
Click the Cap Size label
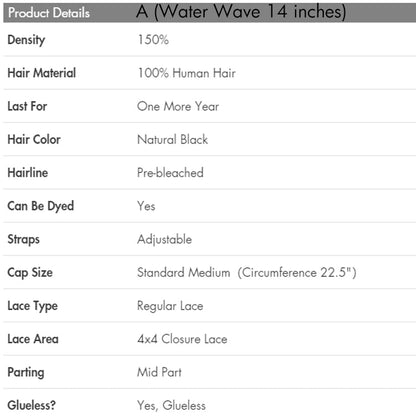(30, 273)
